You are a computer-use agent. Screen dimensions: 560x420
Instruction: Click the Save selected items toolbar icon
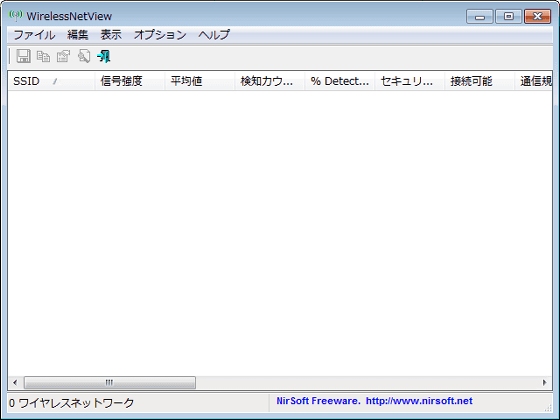tap(24, 56)
